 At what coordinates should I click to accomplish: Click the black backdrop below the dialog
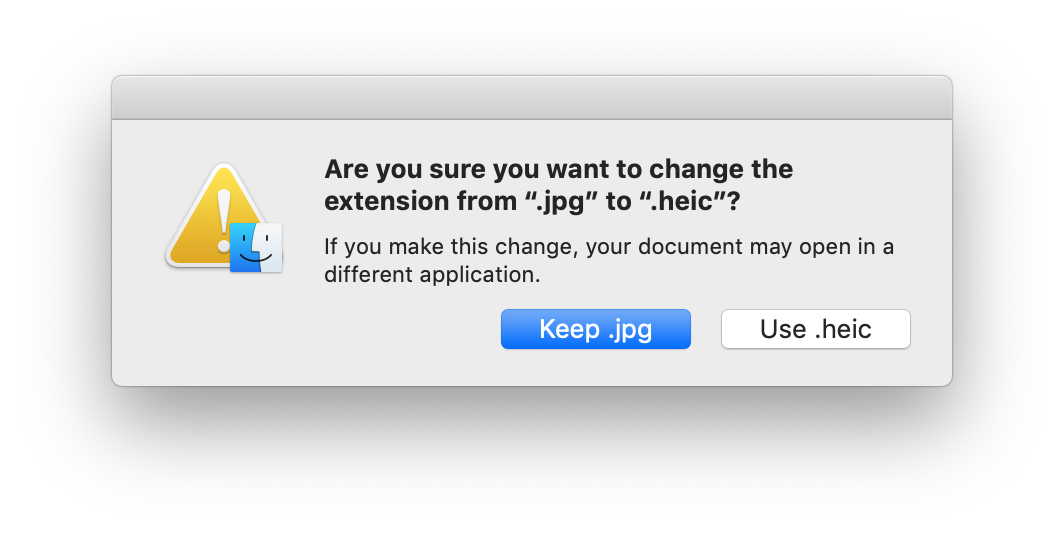[531, 460]
